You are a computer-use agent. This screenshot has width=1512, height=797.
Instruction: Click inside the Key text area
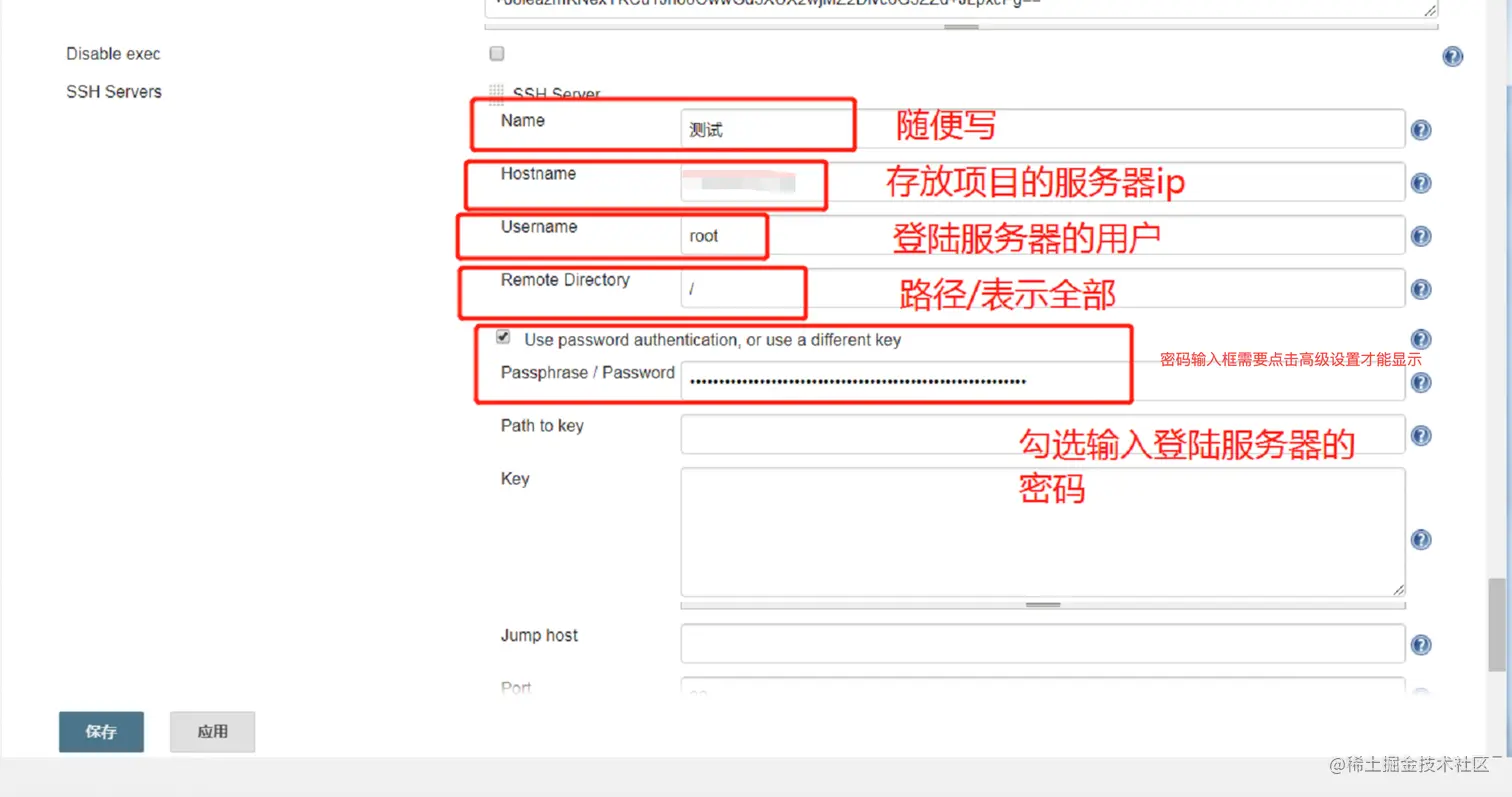(1042, 532)
